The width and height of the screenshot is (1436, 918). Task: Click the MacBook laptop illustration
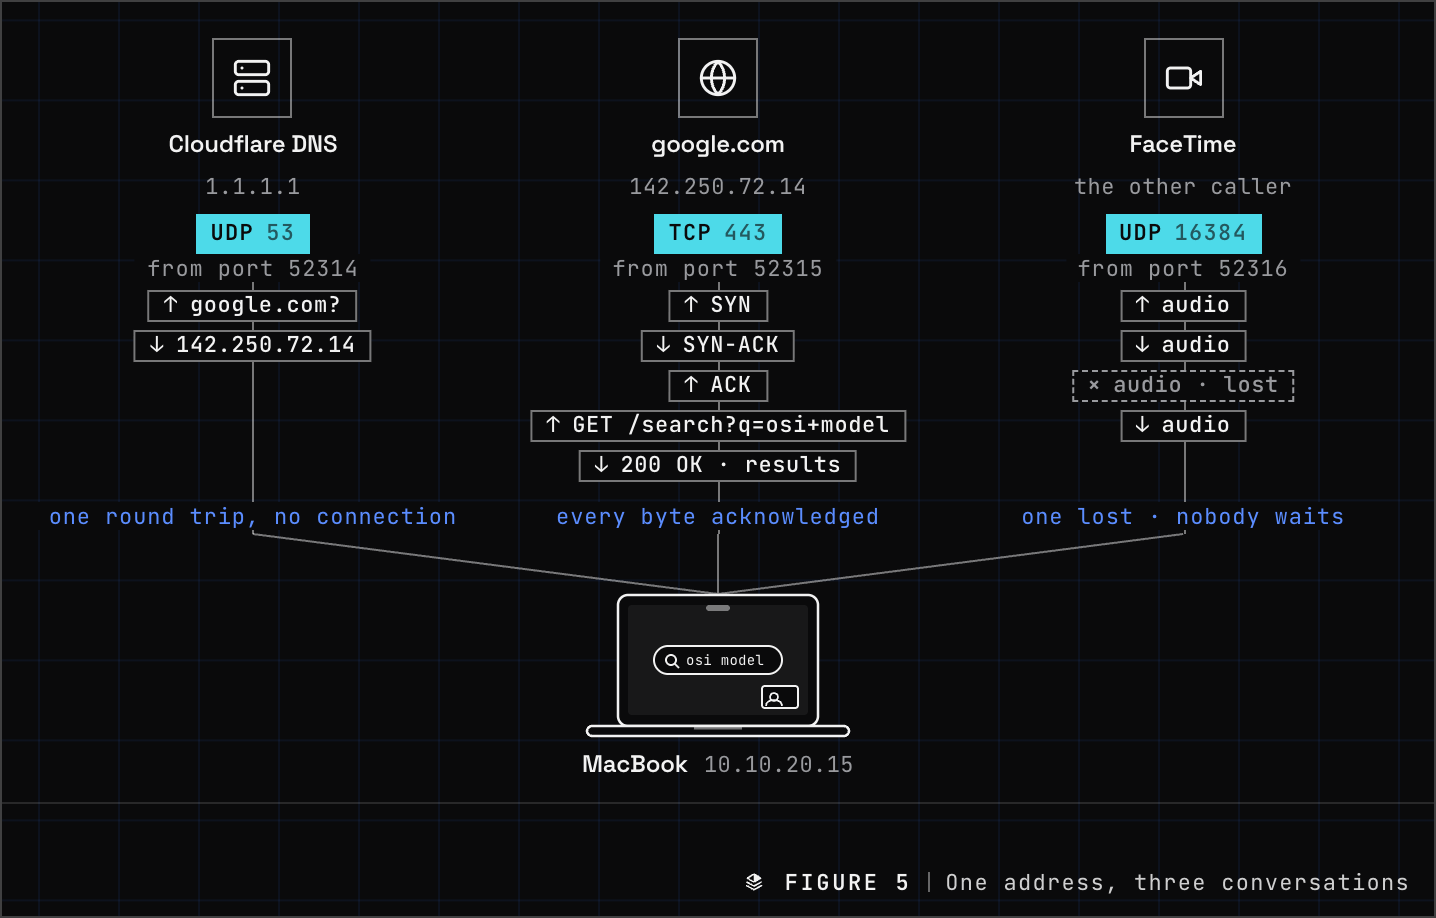pyautogui.click(x=718, y=666)
